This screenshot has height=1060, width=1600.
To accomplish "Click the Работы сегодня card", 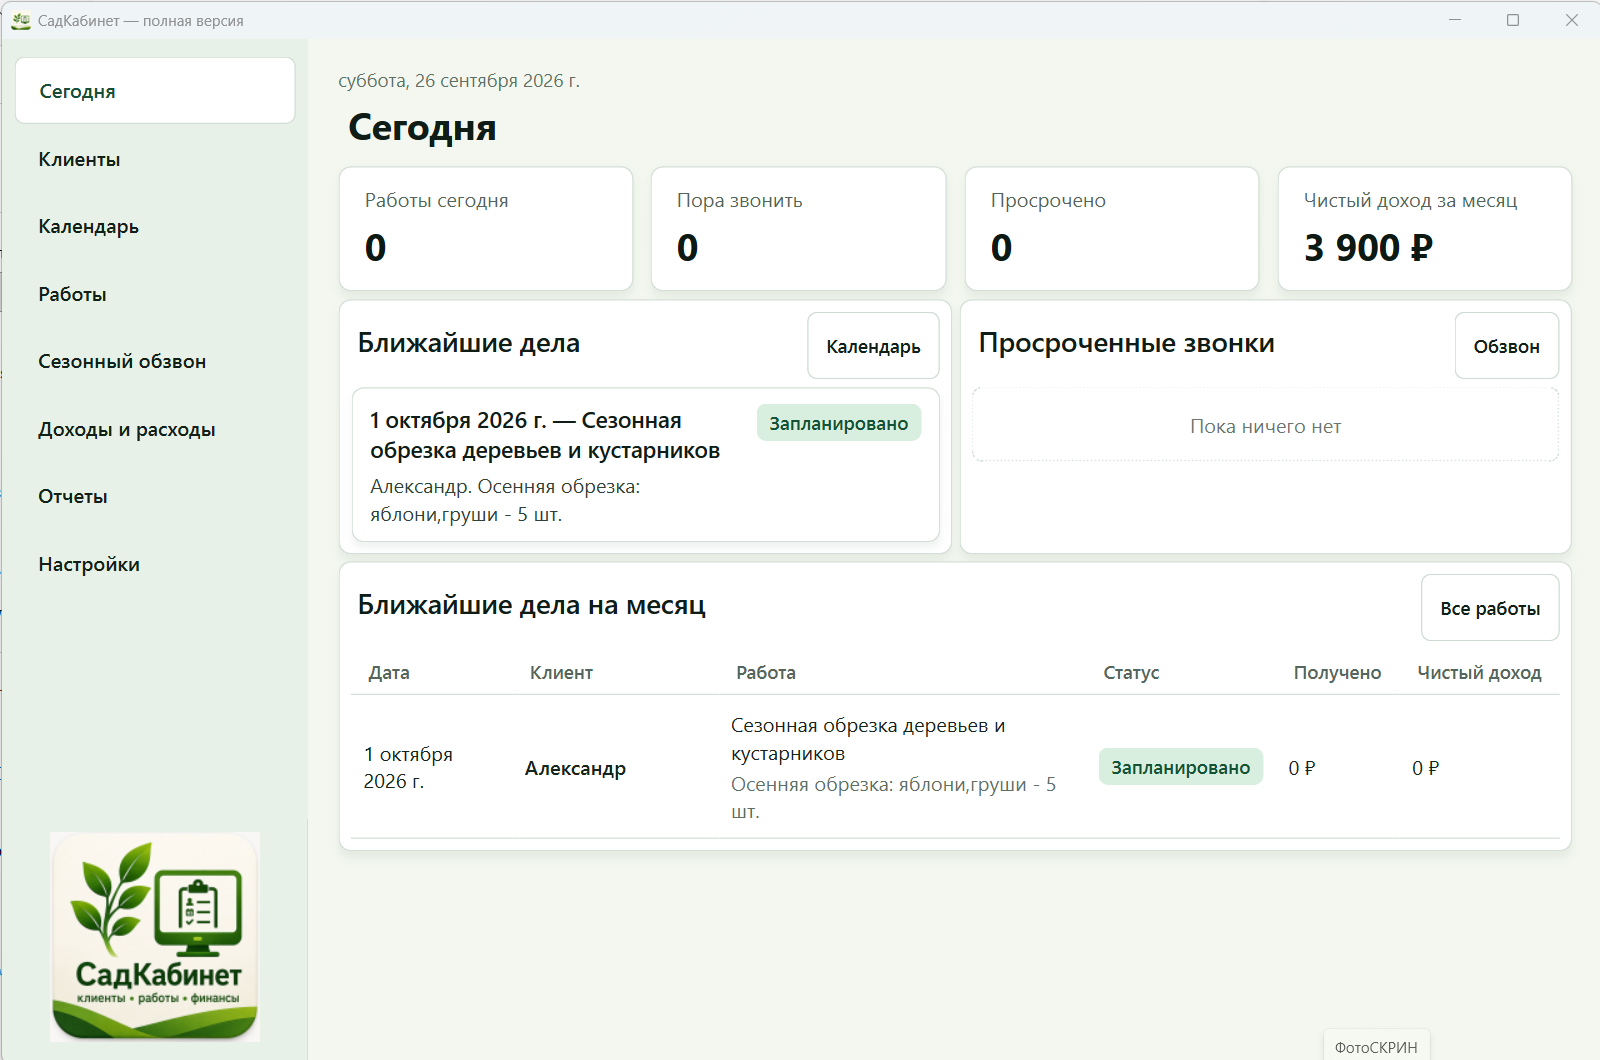I will point(486,229).
